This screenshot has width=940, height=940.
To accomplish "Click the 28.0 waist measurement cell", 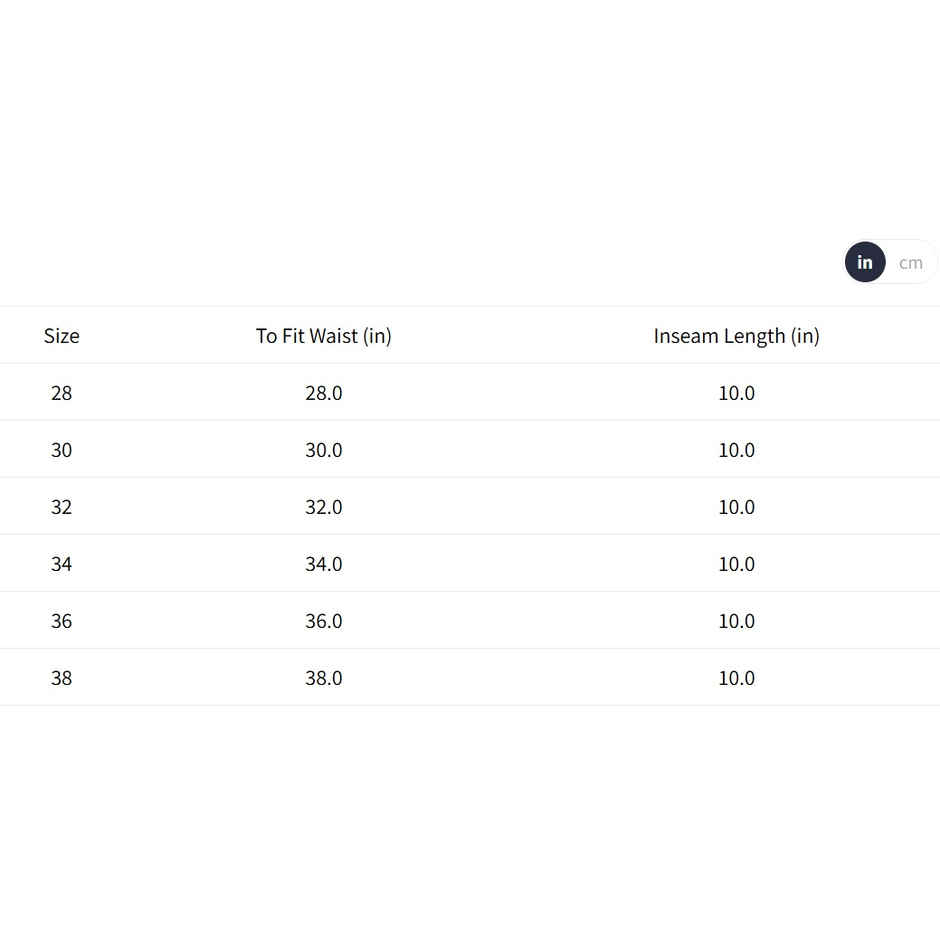I will tap(323, 393).
